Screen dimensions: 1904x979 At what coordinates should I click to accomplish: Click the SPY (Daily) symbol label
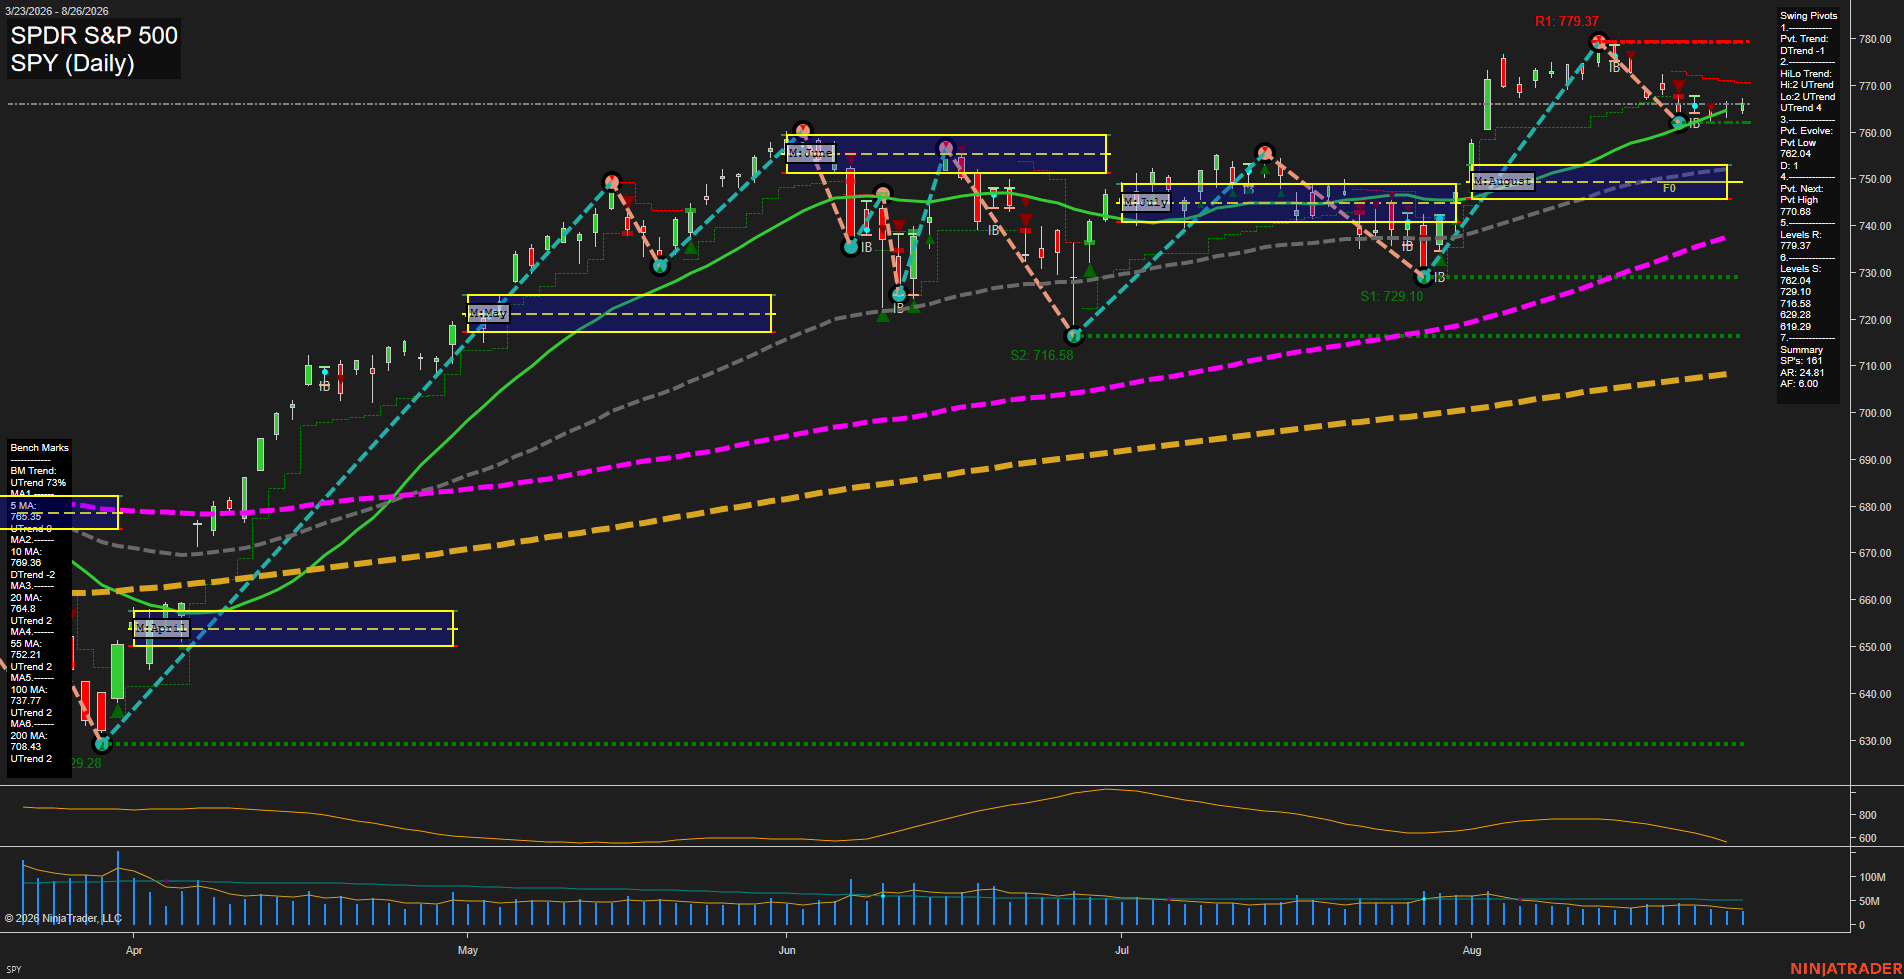pyautogui.click(x=72, y=63)
